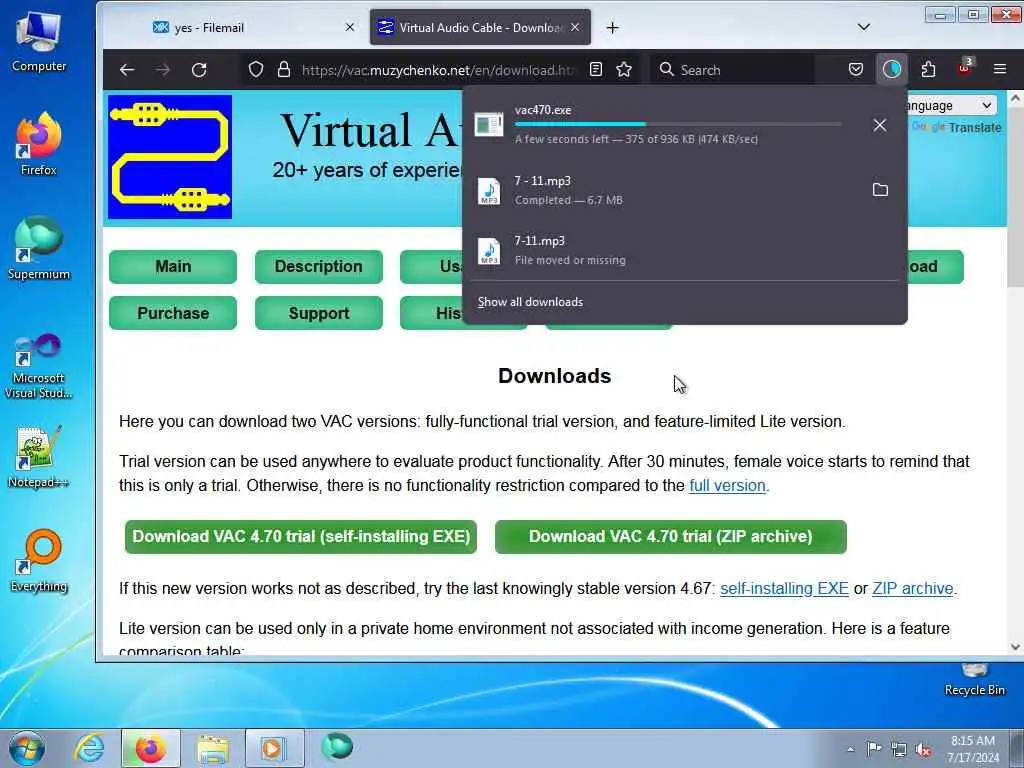Open the network tray icon
Image resolution: width=1024 pixels, height=768 pixels.
click(899, 749)
